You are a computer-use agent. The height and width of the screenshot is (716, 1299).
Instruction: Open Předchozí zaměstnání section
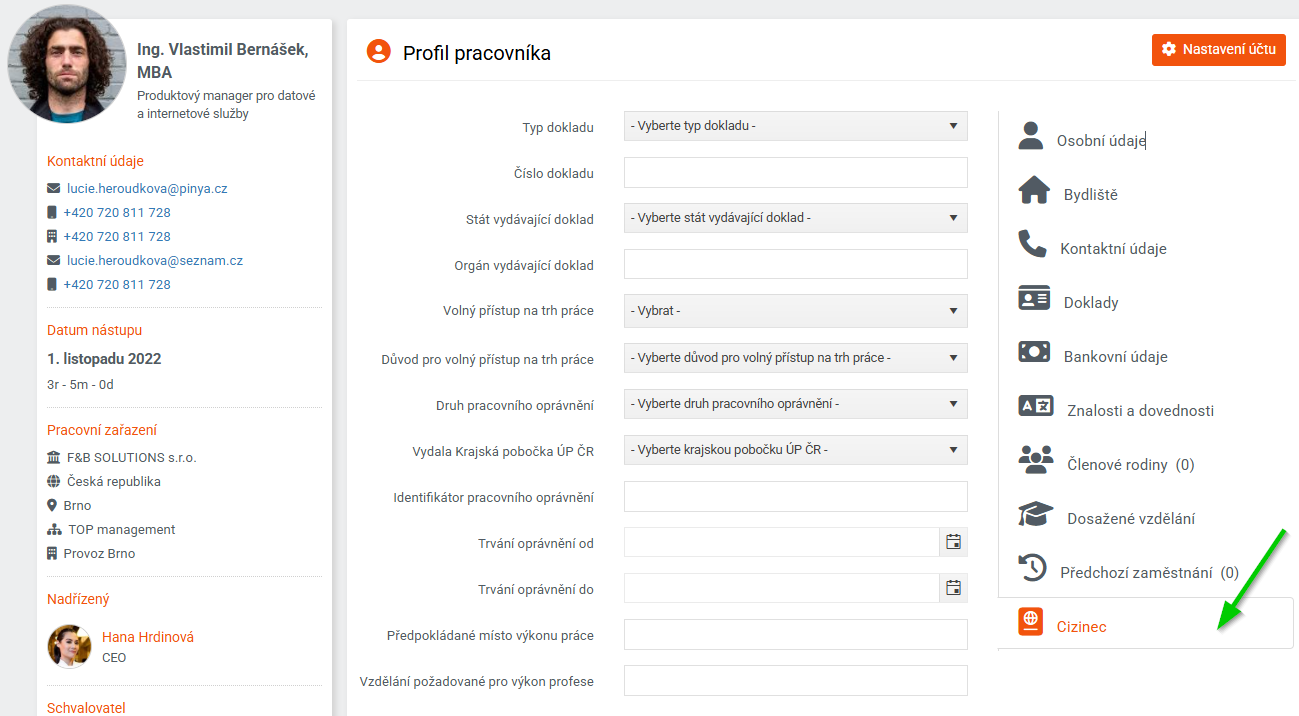1149,573
